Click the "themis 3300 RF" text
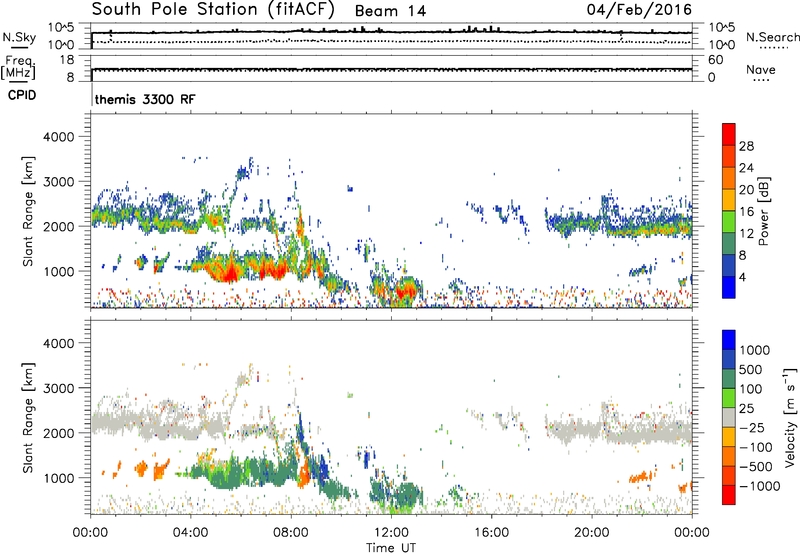This screenshot has width=800, height=554. 145,99
